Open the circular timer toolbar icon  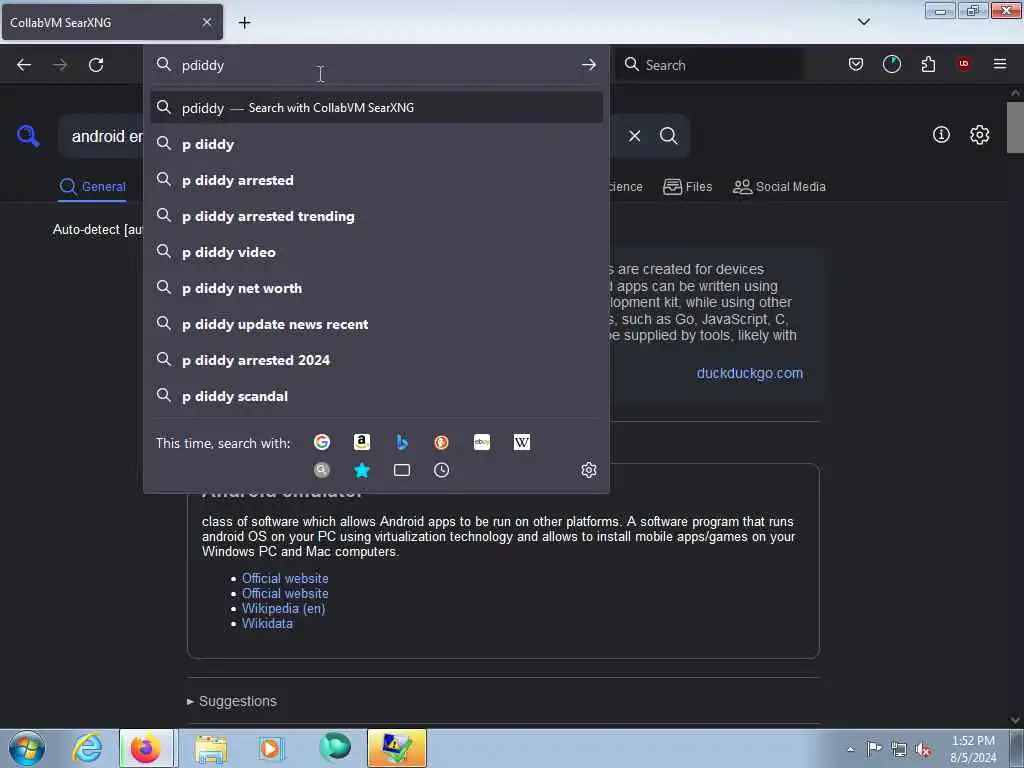pos(891,64)
